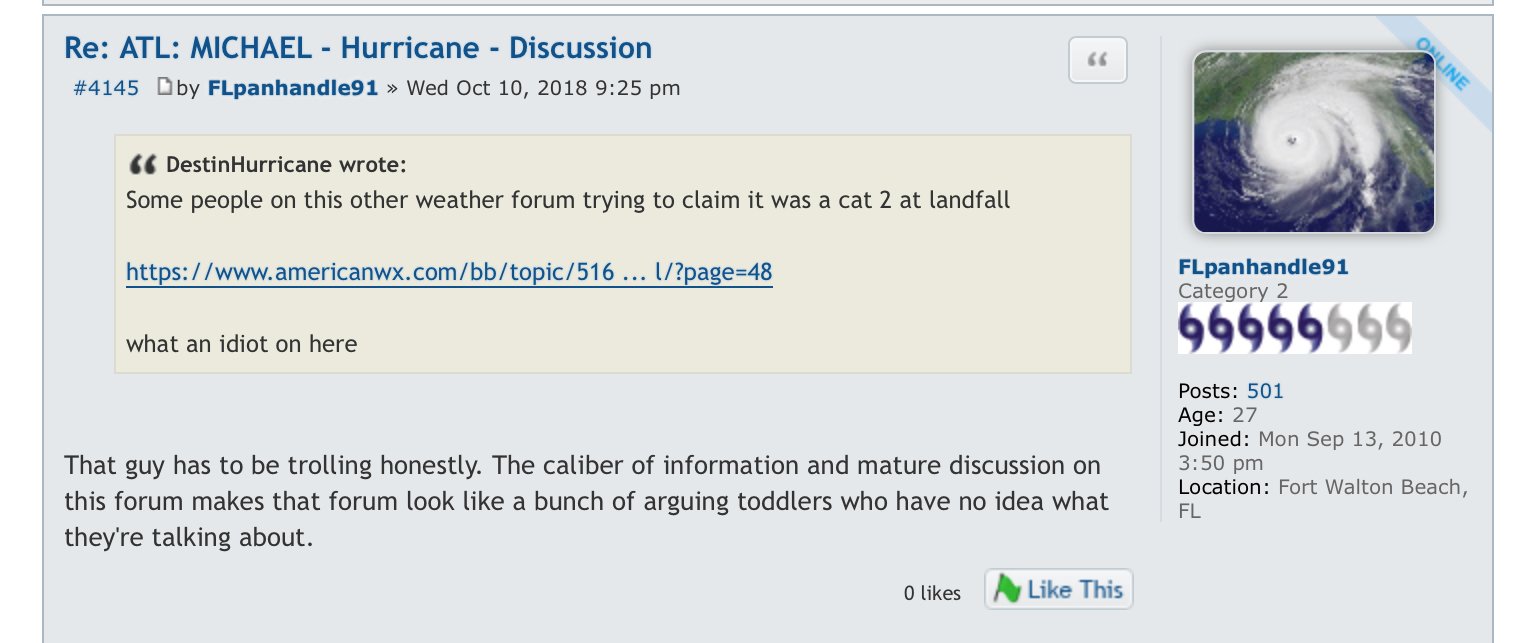Viewport: 1536px width, 643px height.
Task: Open the post number #4145 permalink
Action: pos(106,88)
